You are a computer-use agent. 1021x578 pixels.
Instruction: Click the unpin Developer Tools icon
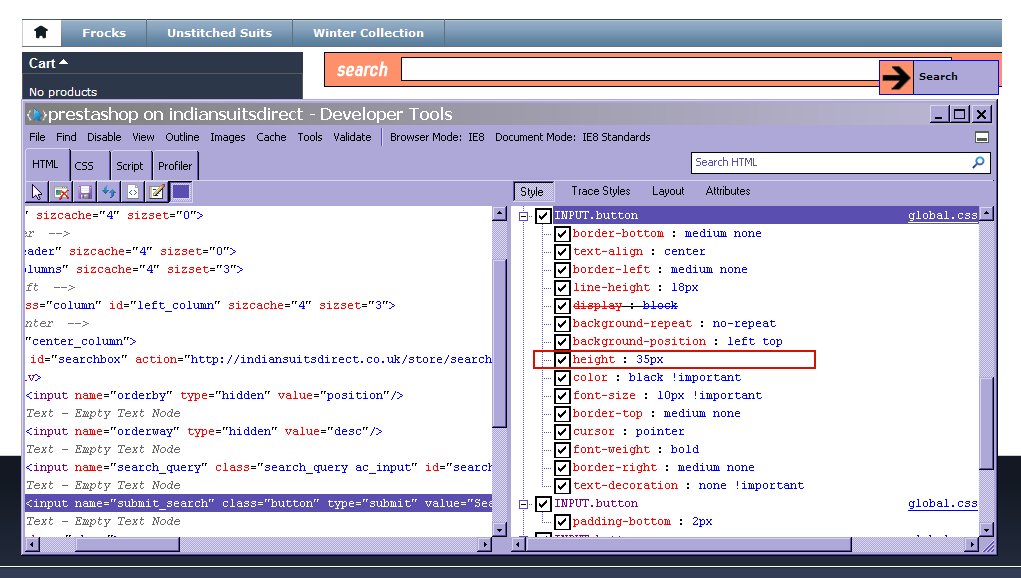(982, 138)
